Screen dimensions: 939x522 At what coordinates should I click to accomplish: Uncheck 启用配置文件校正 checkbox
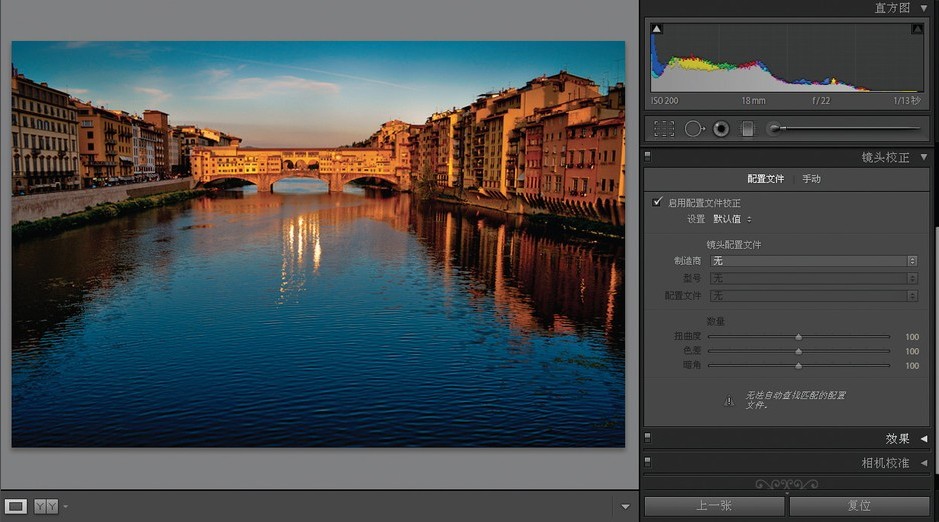[x=658, y=202]
